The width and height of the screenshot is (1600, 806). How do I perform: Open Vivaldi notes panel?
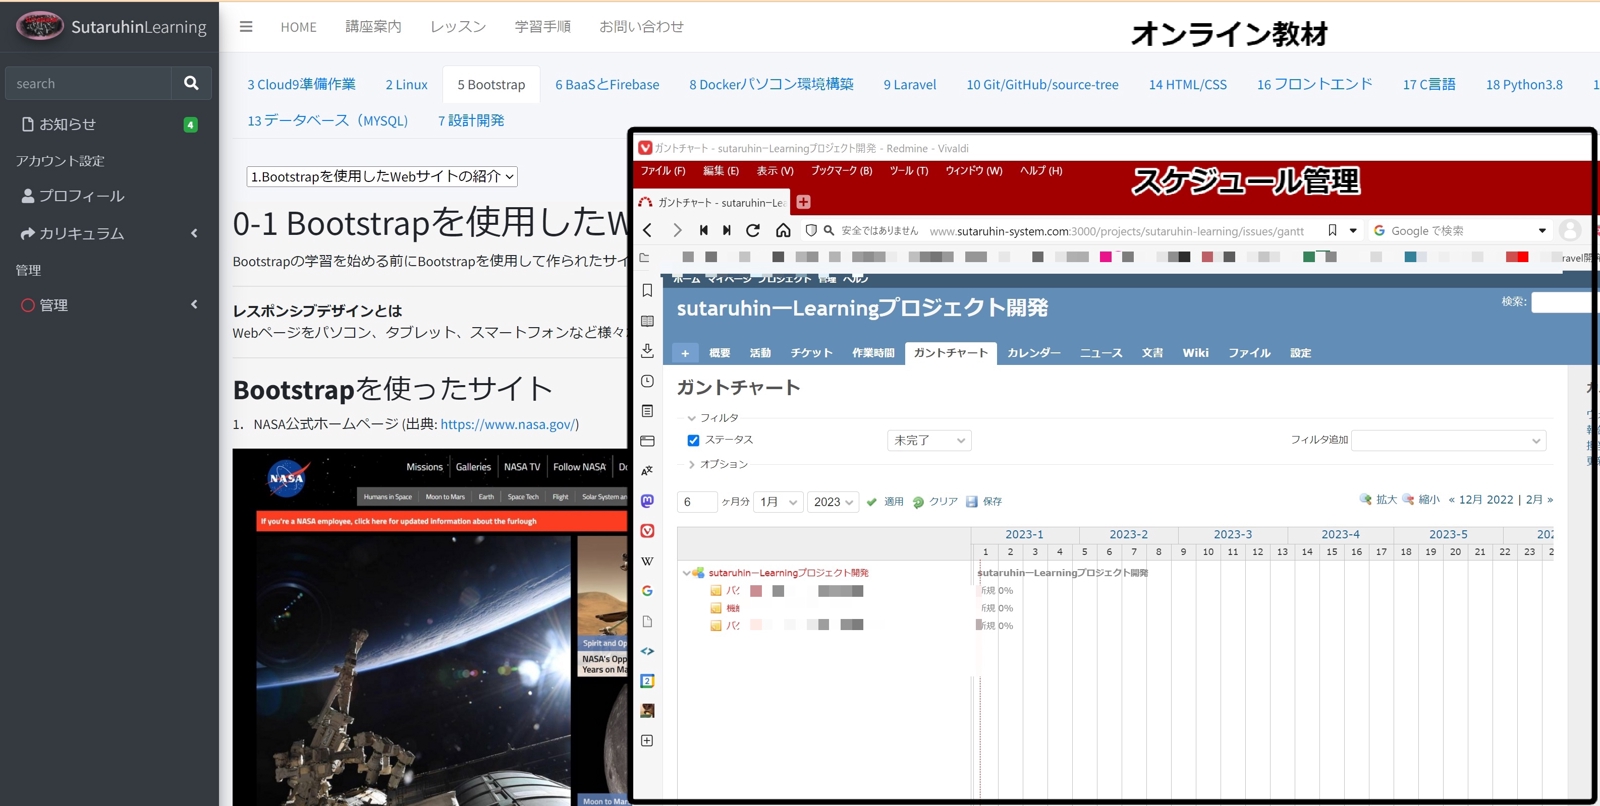[647, 411]
